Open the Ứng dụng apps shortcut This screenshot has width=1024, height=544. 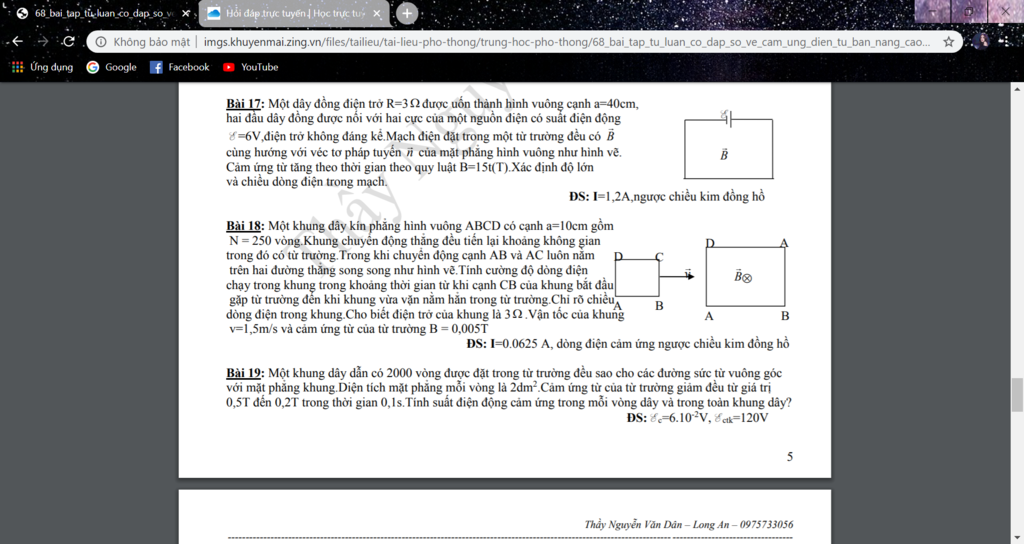(42, 67)
